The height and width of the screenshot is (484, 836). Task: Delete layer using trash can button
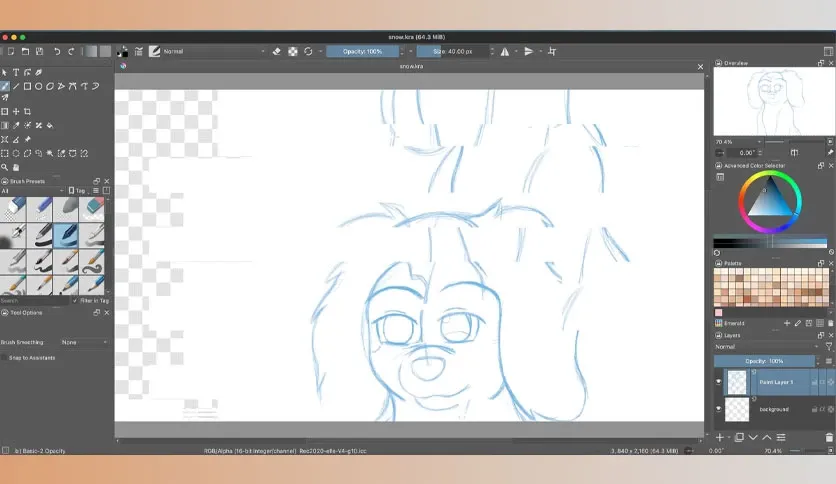[829, 438]
